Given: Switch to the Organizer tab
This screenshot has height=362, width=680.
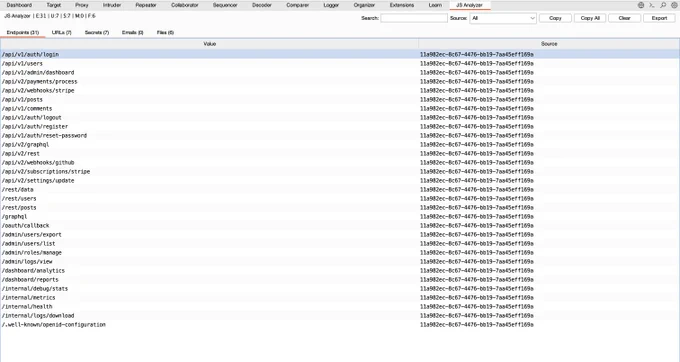Looking at the screenshot, I should coord(364,5).
